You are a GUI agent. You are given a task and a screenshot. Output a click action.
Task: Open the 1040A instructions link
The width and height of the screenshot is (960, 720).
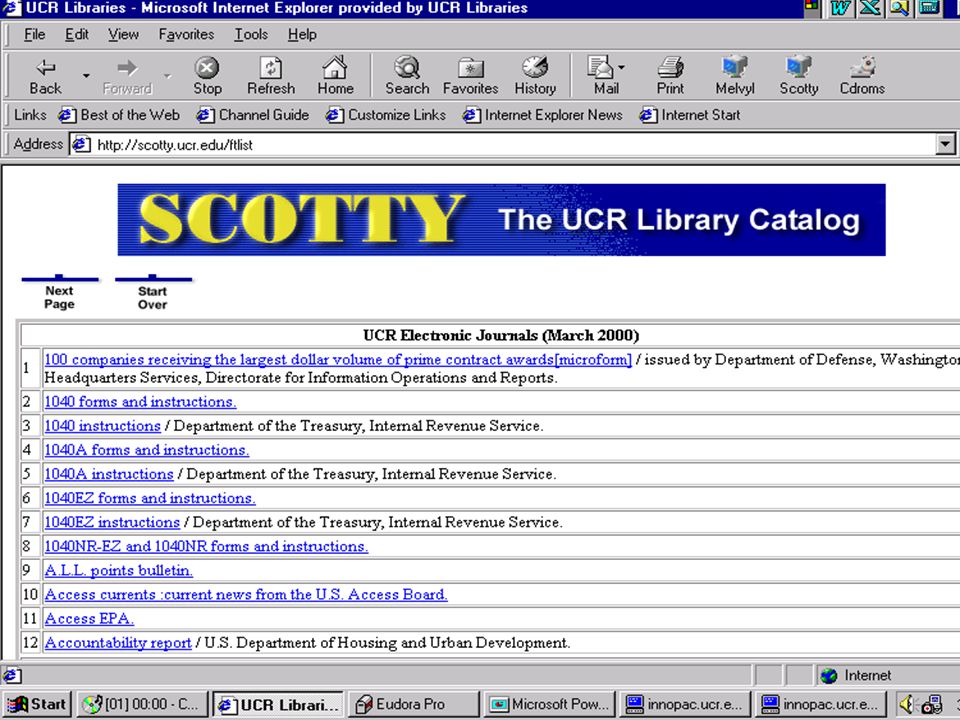pos(109,474)
